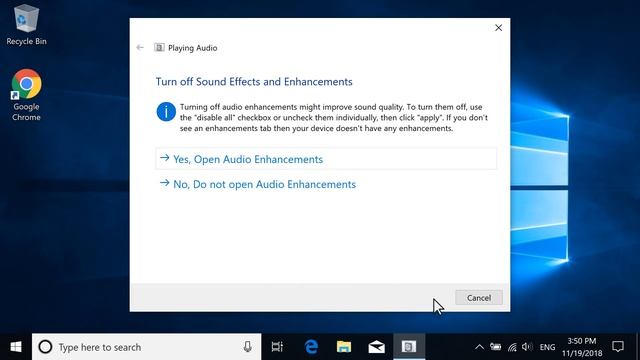Expand the hidden system tray icons
The width and height of the screenshot is (640, 360).
click(x=479, y=347)
